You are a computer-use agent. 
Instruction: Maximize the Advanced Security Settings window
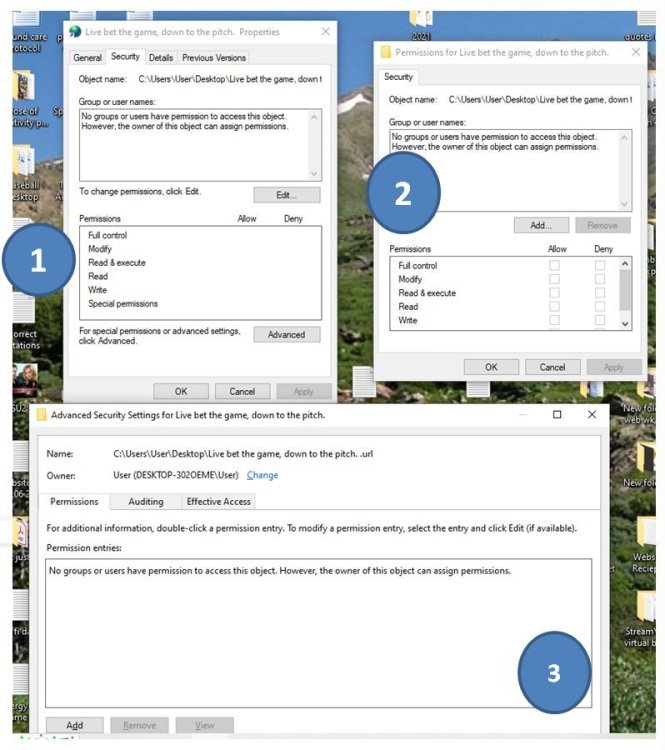[x=557, y=414]
